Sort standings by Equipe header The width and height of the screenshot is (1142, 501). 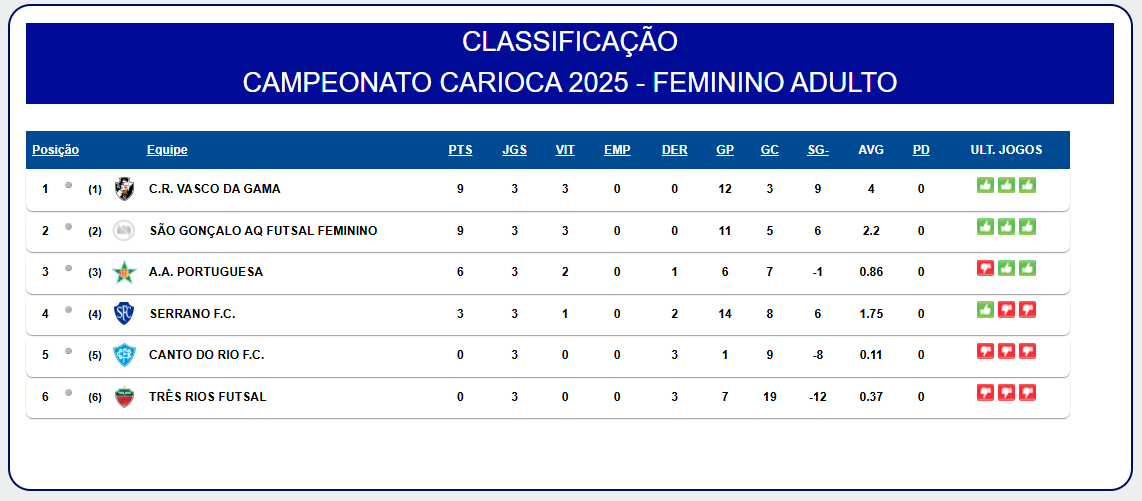(x=167, y=150)
